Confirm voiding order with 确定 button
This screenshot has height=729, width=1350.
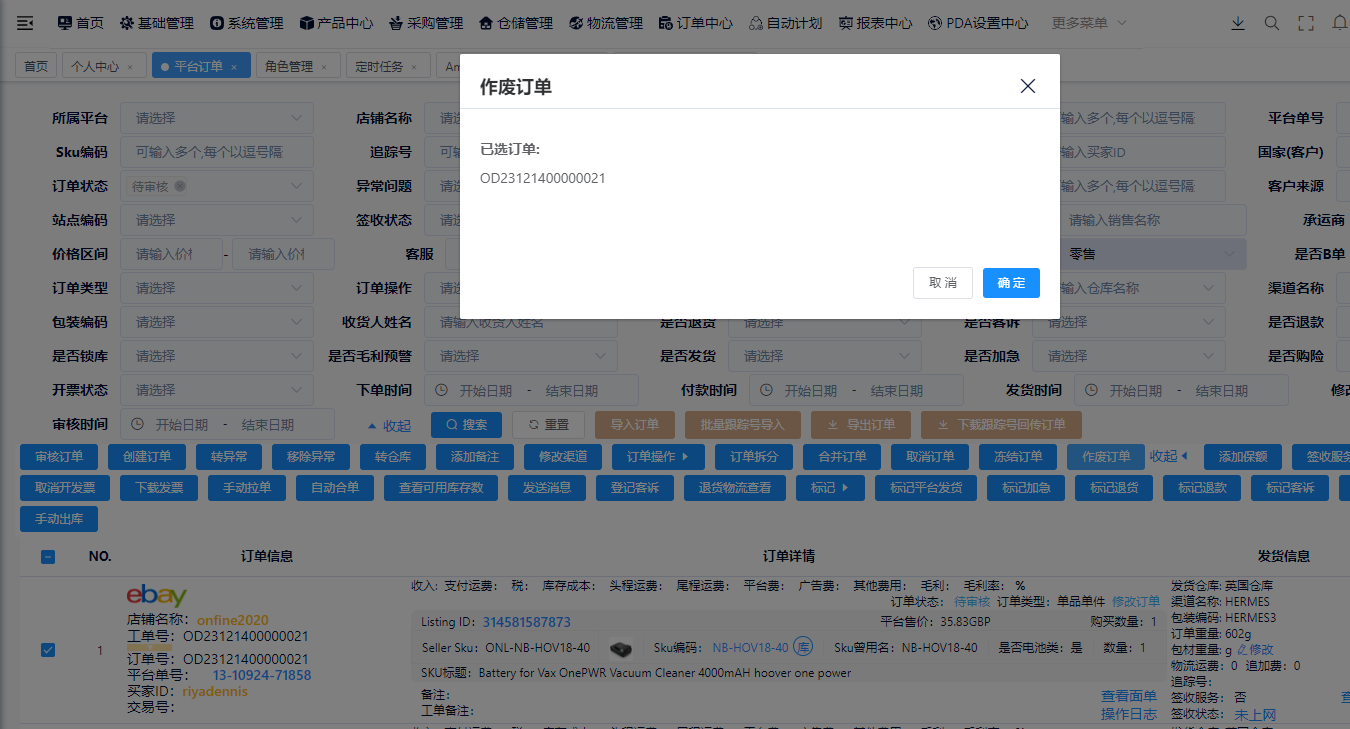click(1010, 283)
